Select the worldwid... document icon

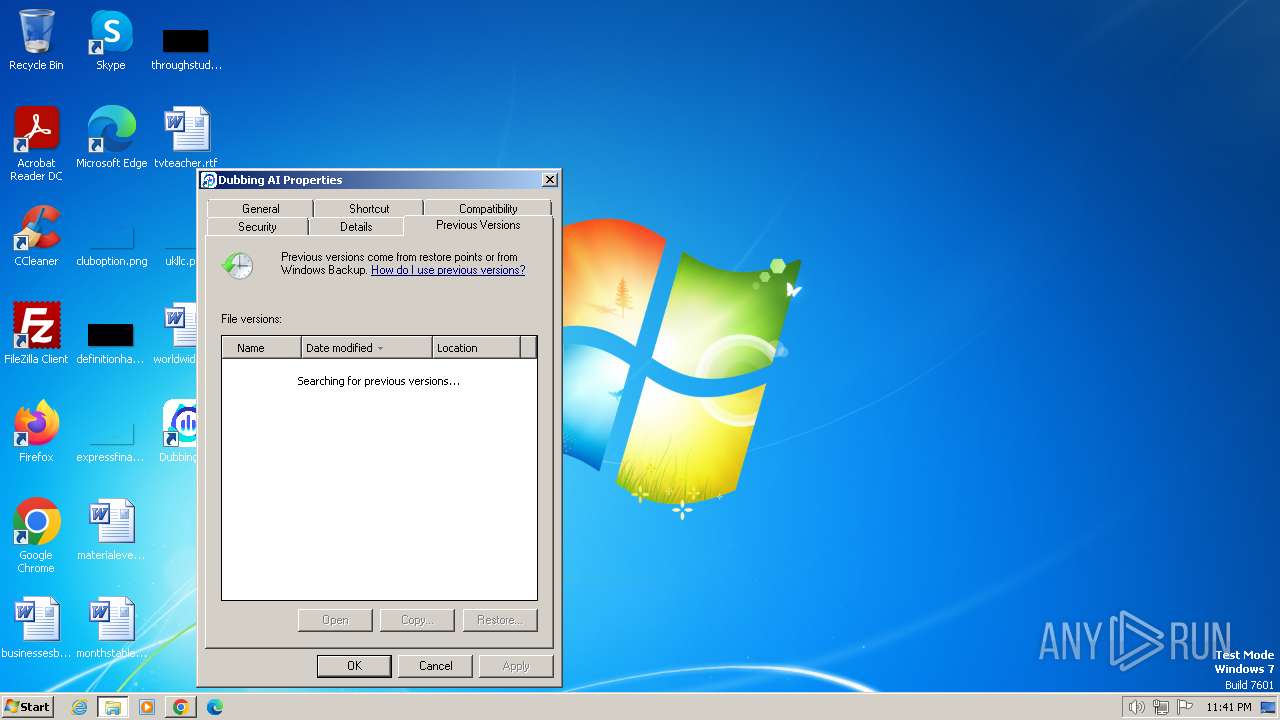pyautogui.click(x=178, y=334)
